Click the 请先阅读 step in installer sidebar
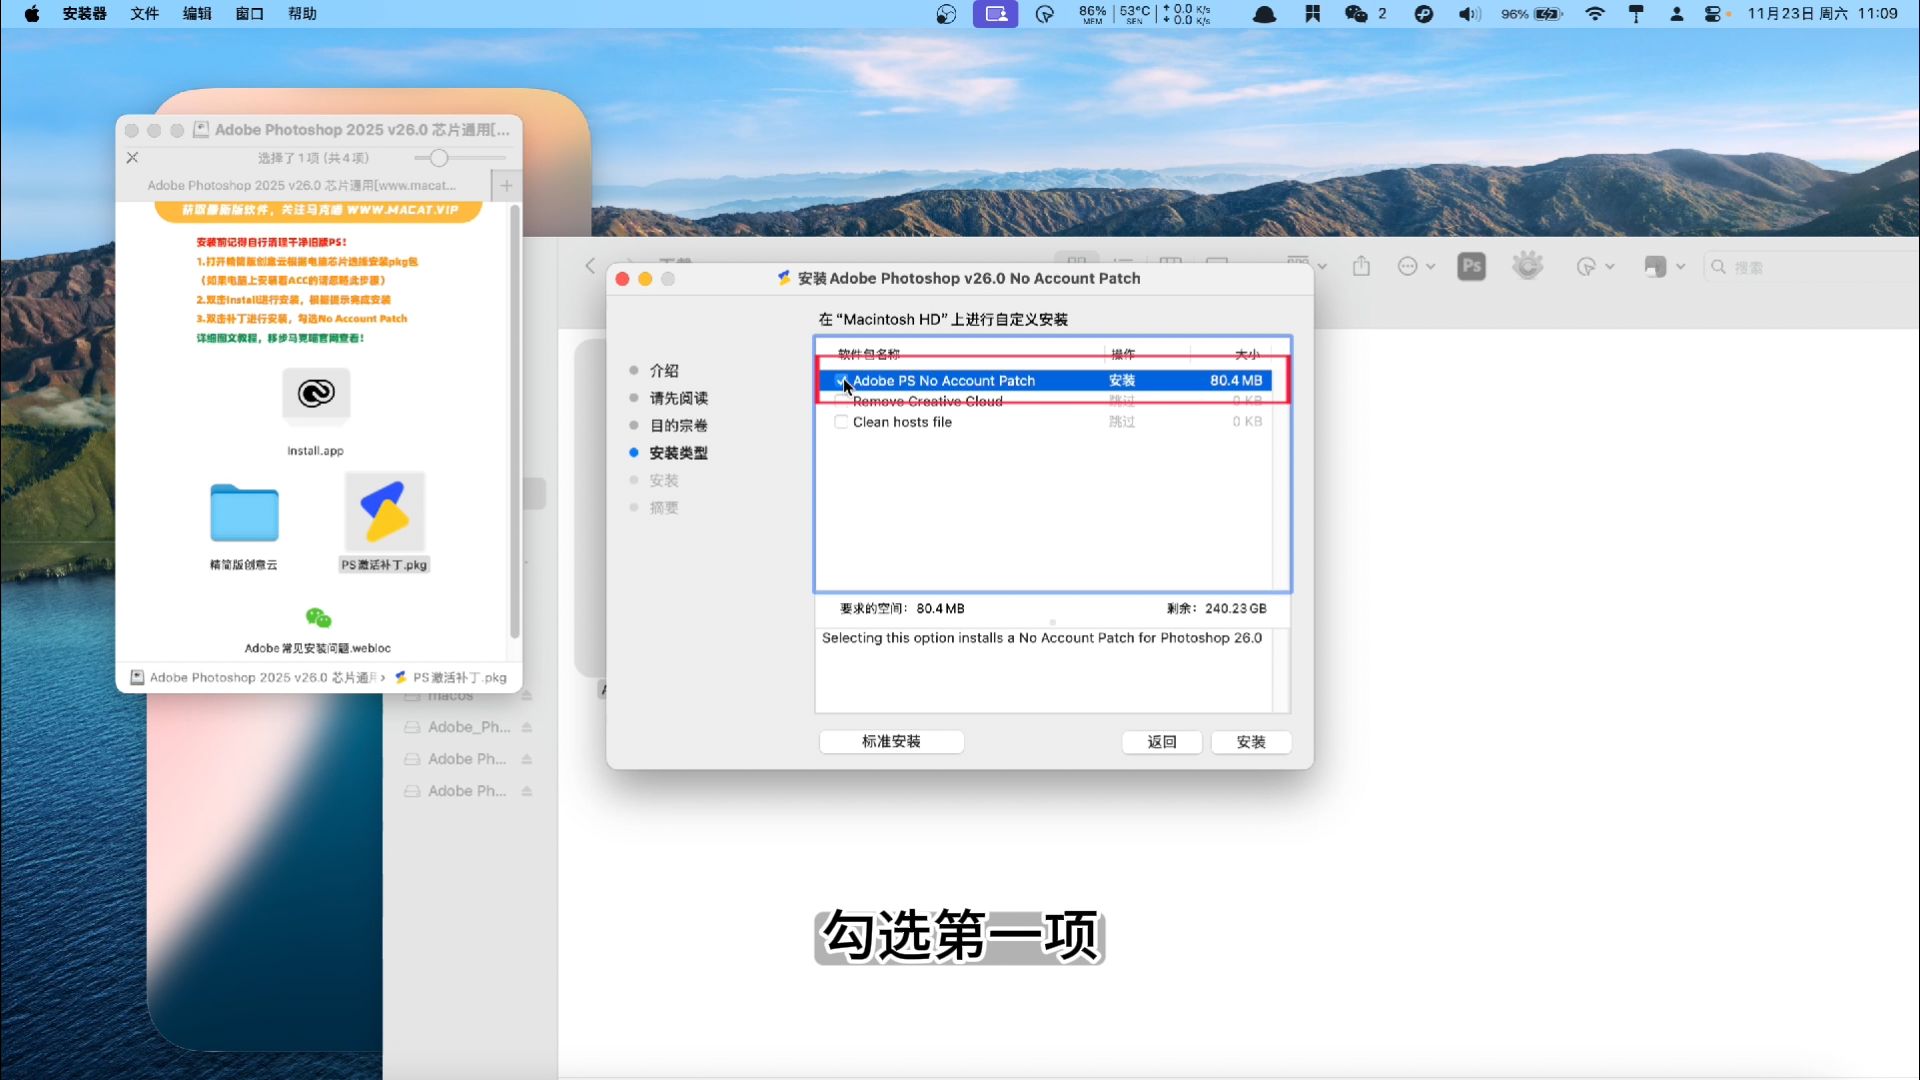1920x1080 pixels. click(678, 398)
